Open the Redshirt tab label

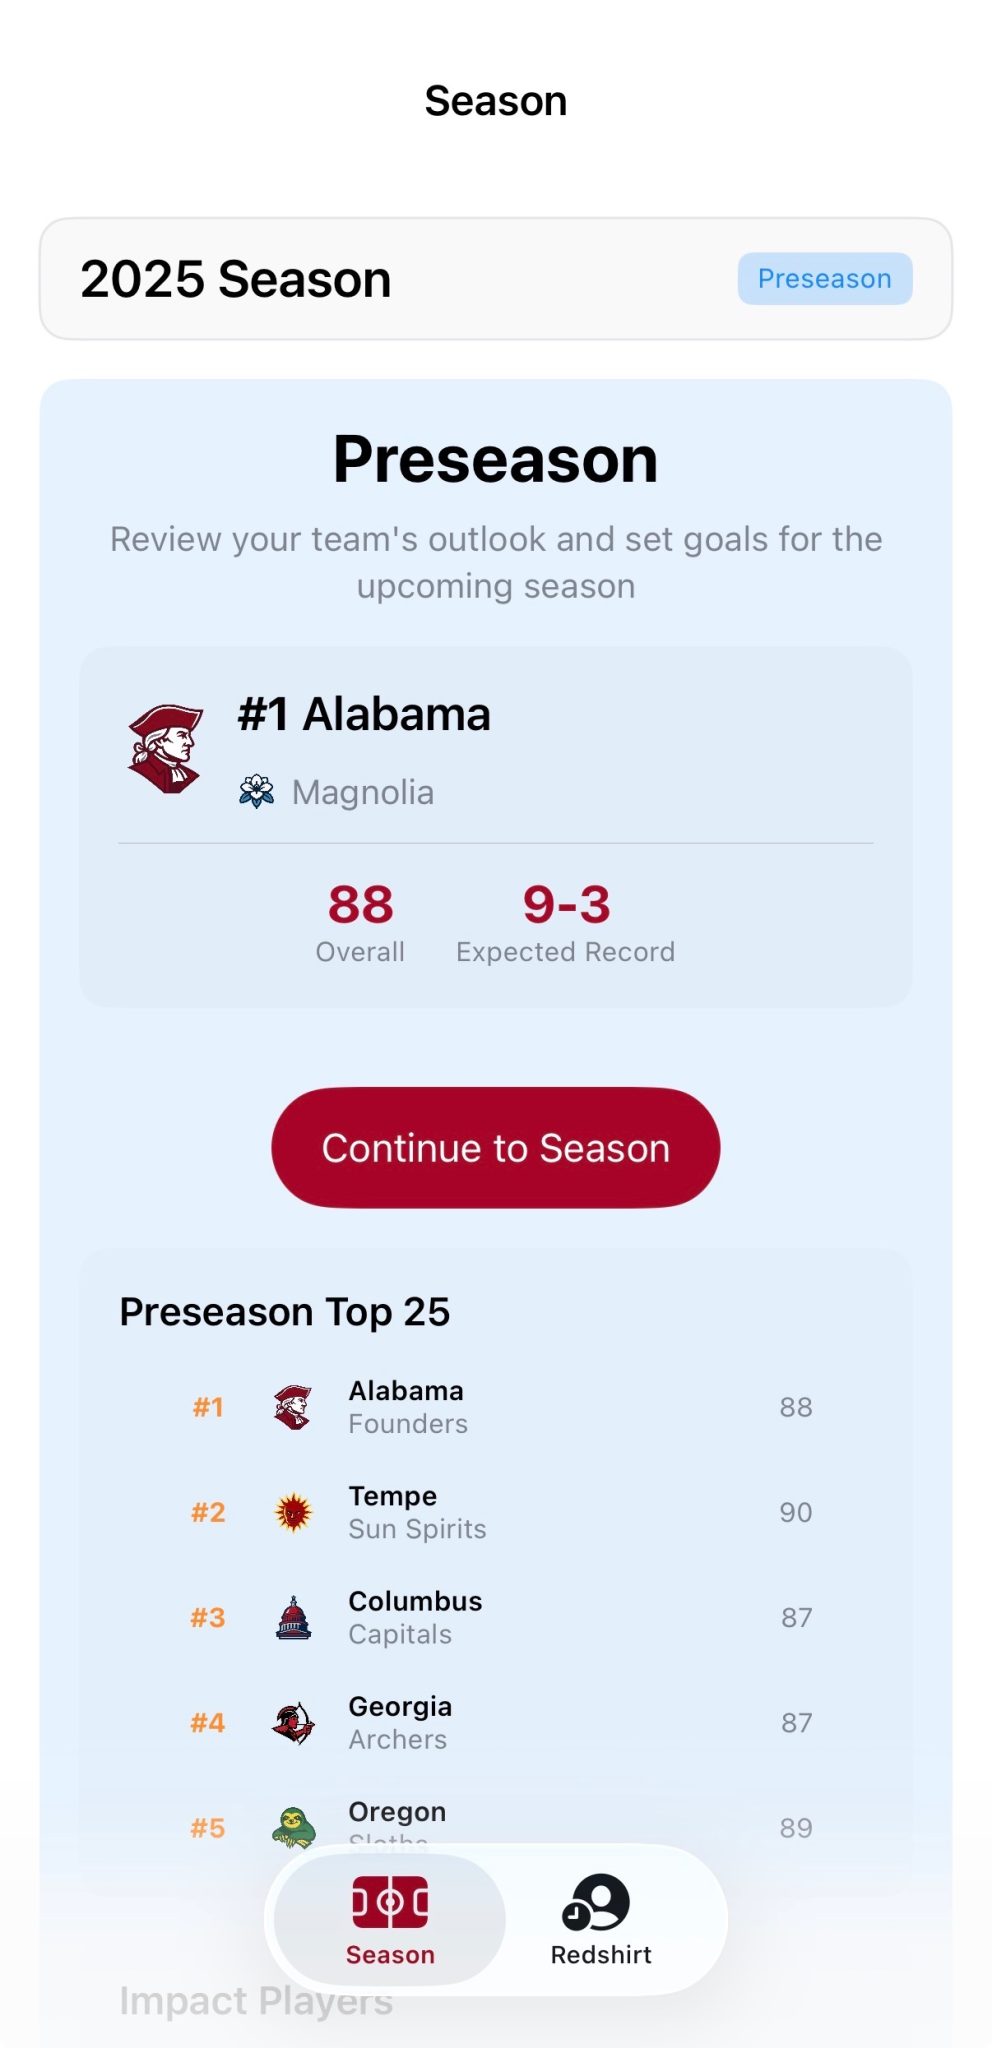[x=601, y=1955]
